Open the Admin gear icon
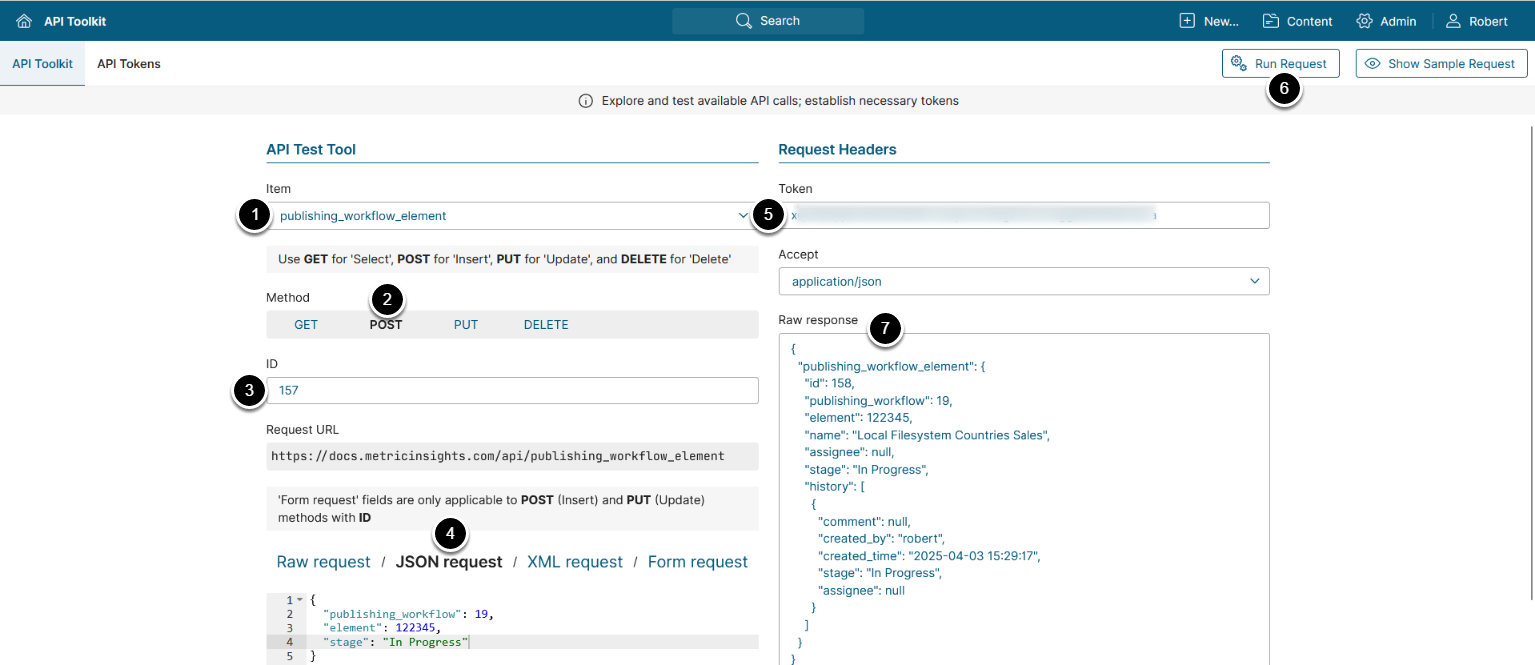Viewport: 1535px width, 665px height. [1364, 21]
